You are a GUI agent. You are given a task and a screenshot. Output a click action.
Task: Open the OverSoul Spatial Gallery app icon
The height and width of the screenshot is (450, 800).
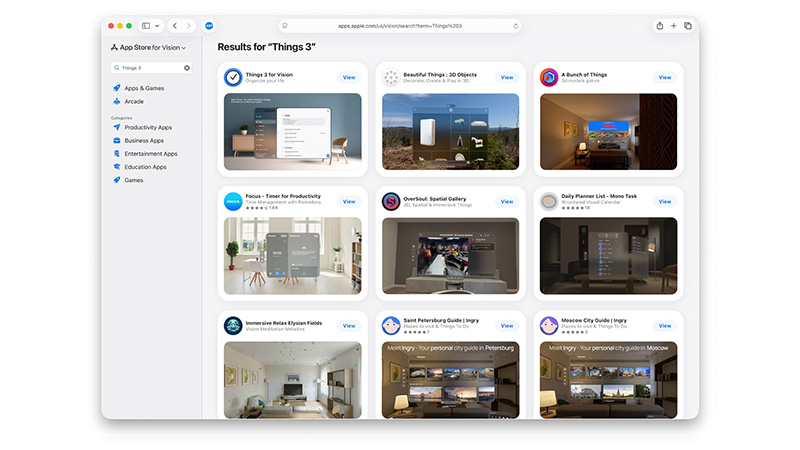[x=391, y=202]
